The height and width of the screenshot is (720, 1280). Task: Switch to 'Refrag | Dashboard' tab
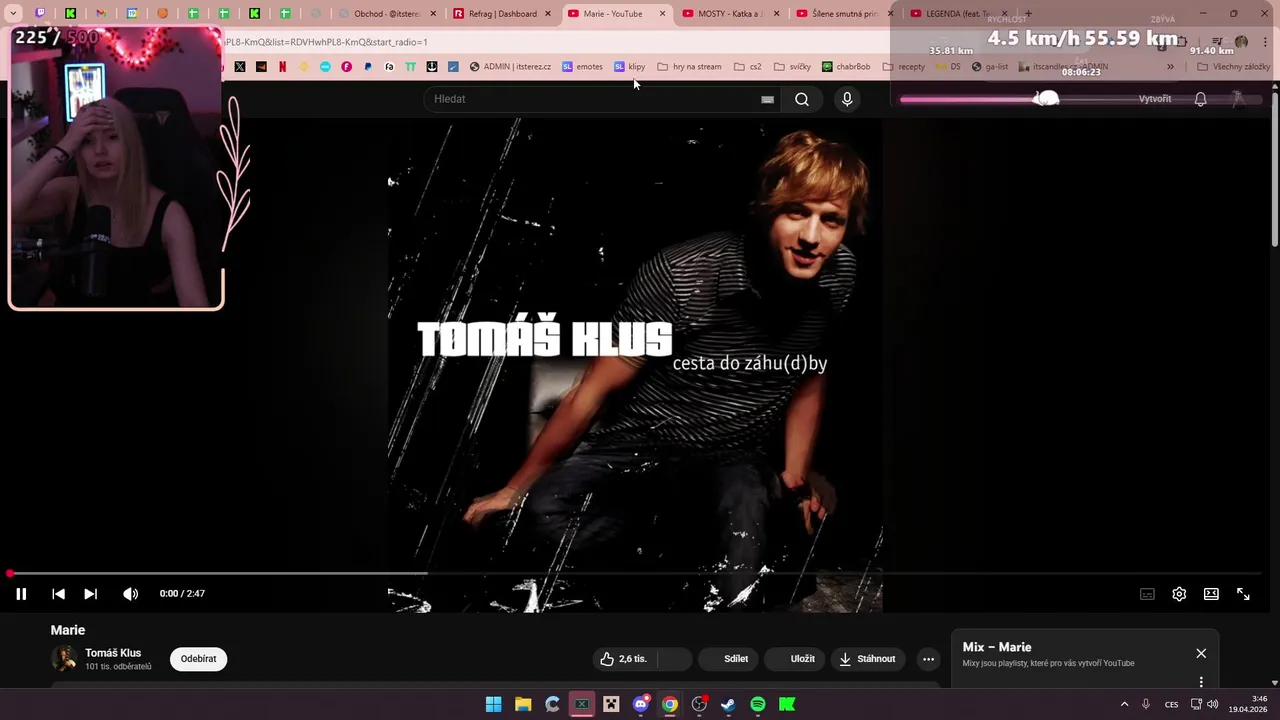click(x=502, y=14)
